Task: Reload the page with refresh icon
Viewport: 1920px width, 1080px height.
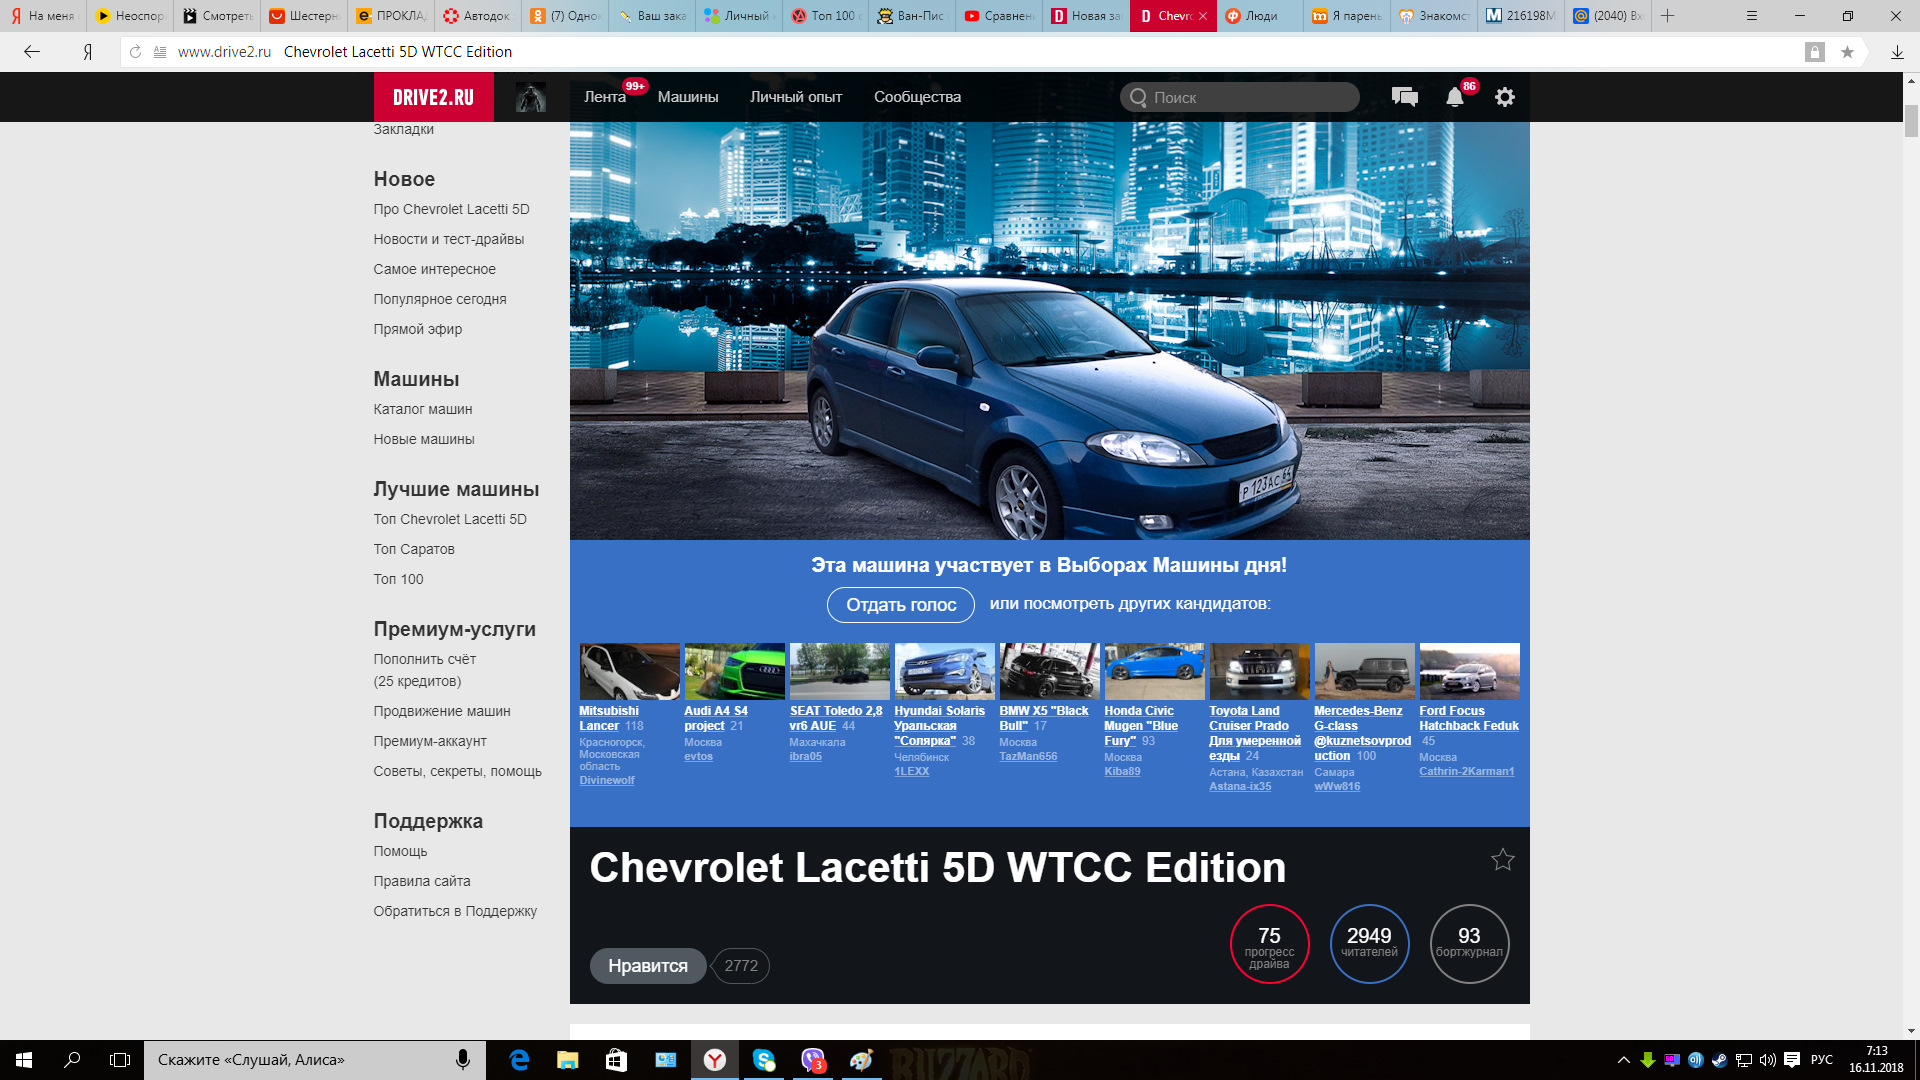Action: [135, 52]
